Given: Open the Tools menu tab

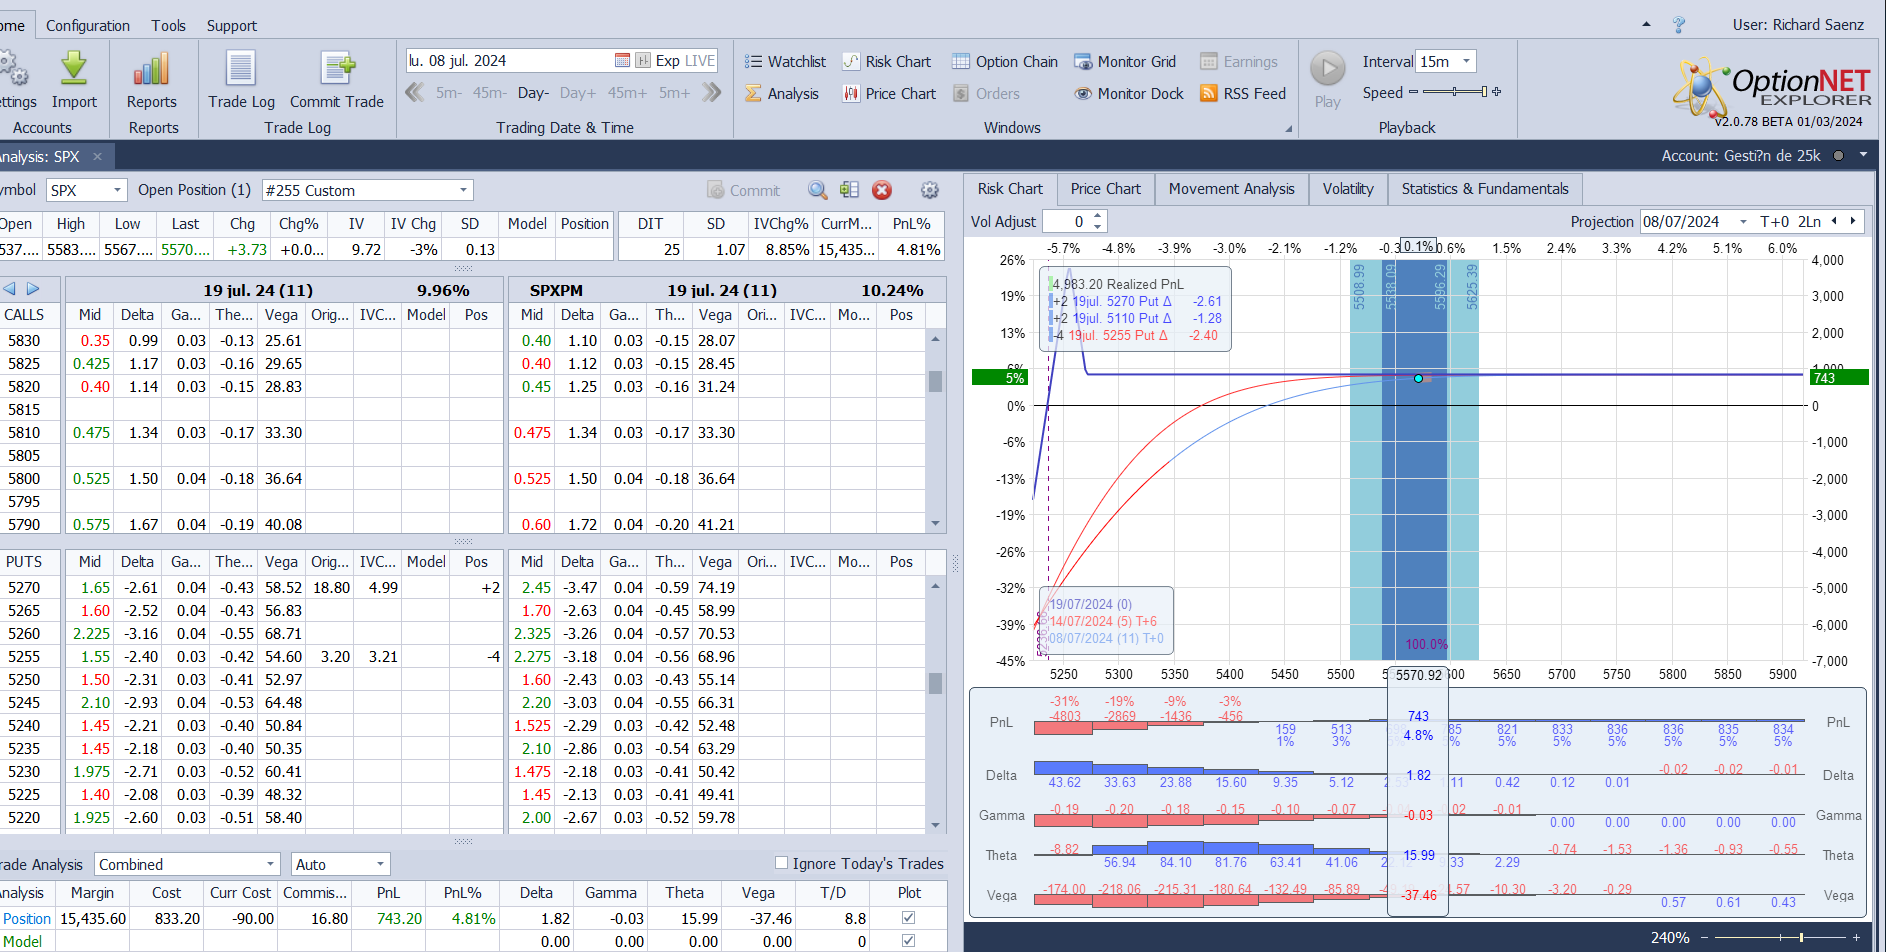Looking at the screenshot, I should 168,26.
